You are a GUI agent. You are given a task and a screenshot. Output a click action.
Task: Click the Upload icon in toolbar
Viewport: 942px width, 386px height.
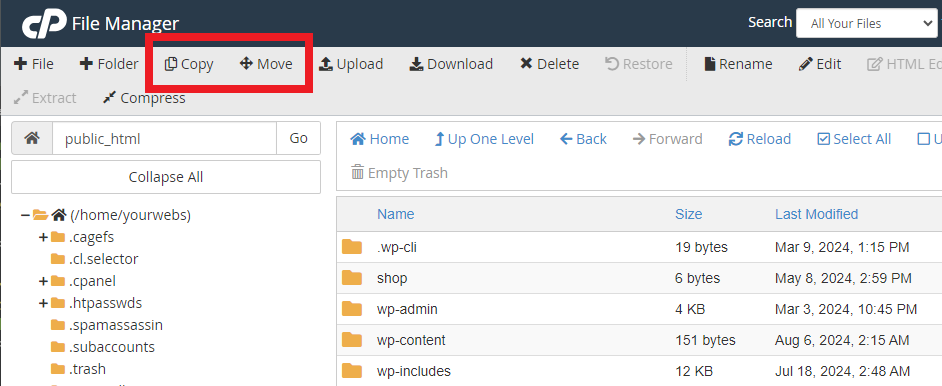pos(326,64)
